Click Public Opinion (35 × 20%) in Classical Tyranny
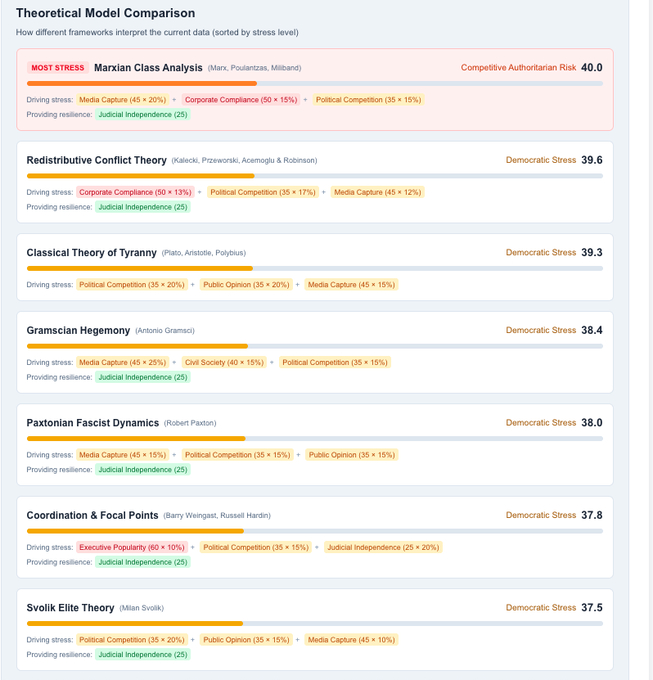This screenshot has width=653, height=680. pyautogui.click(x=246, y=285)
